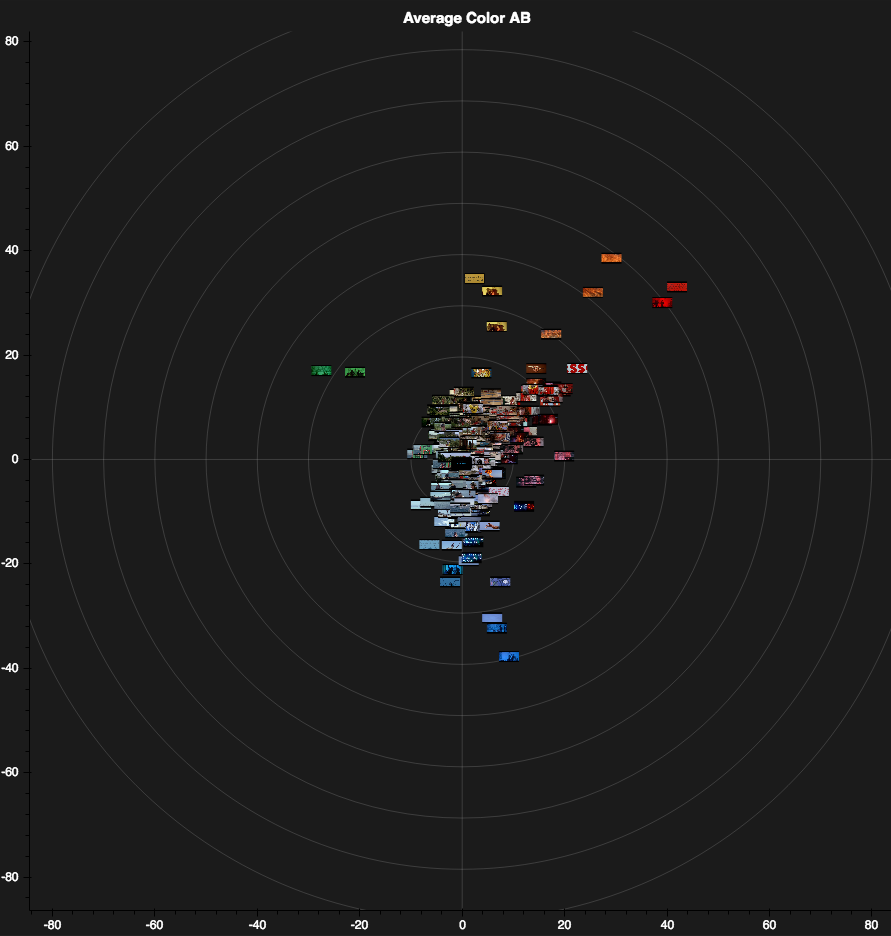Click the y-axis tick label '80'

(x=12, y=41)
